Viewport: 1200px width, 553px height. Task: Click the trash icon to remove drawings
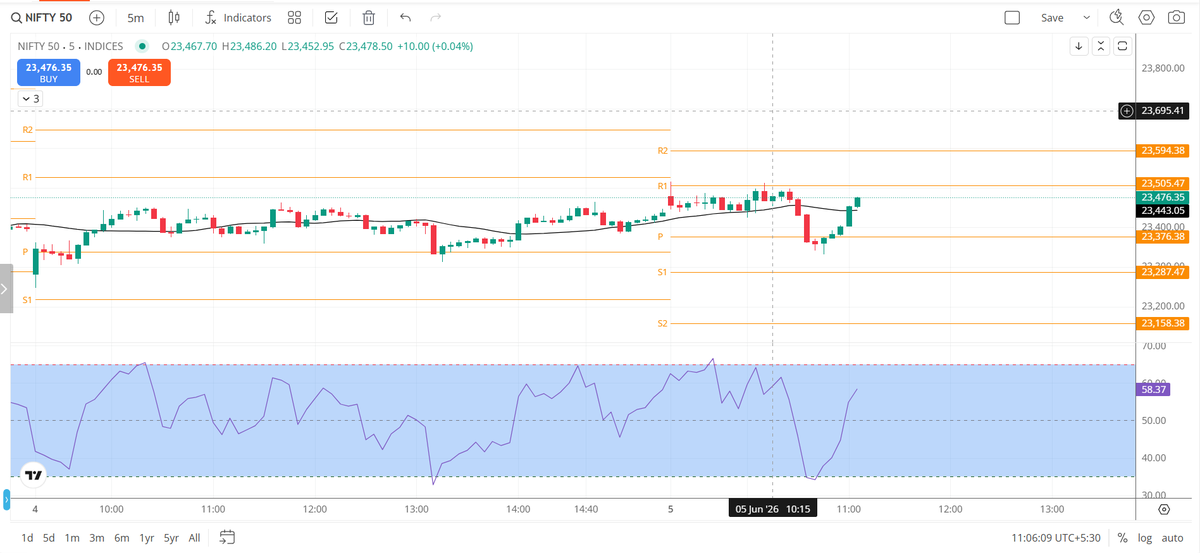[x=369, y=17]
